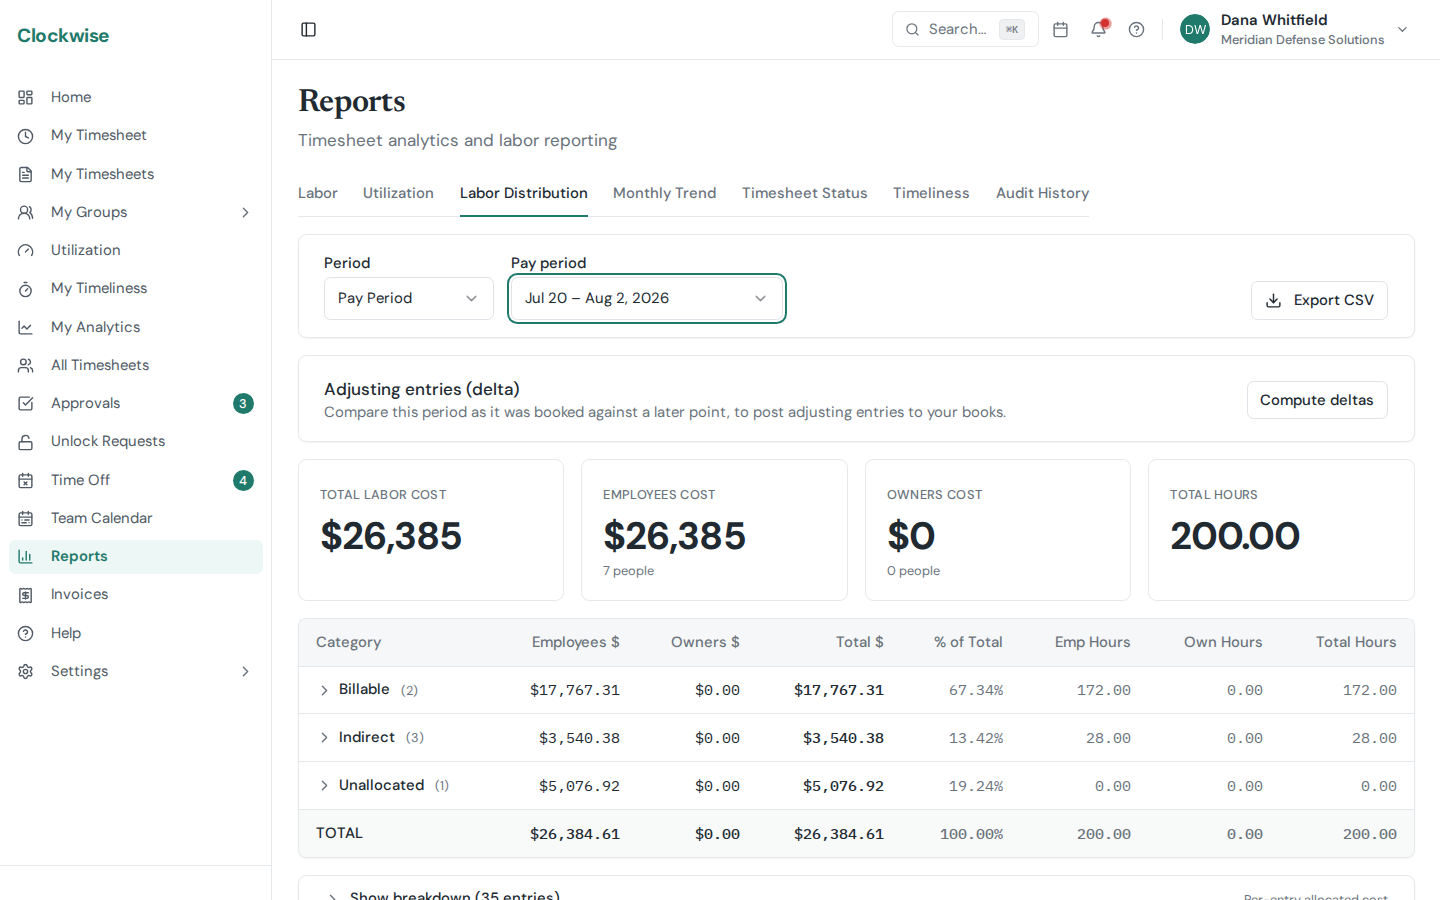The width and height of the screenshot is (1440, 900).
Task: Click the My Timesheets document icon
Action: [x=26, y=174]
